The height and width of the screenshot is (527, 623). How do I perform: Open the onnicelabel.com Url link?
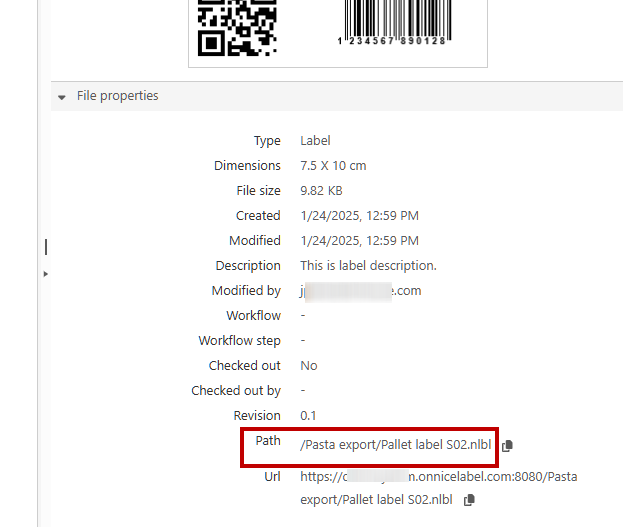coord(438,477)
